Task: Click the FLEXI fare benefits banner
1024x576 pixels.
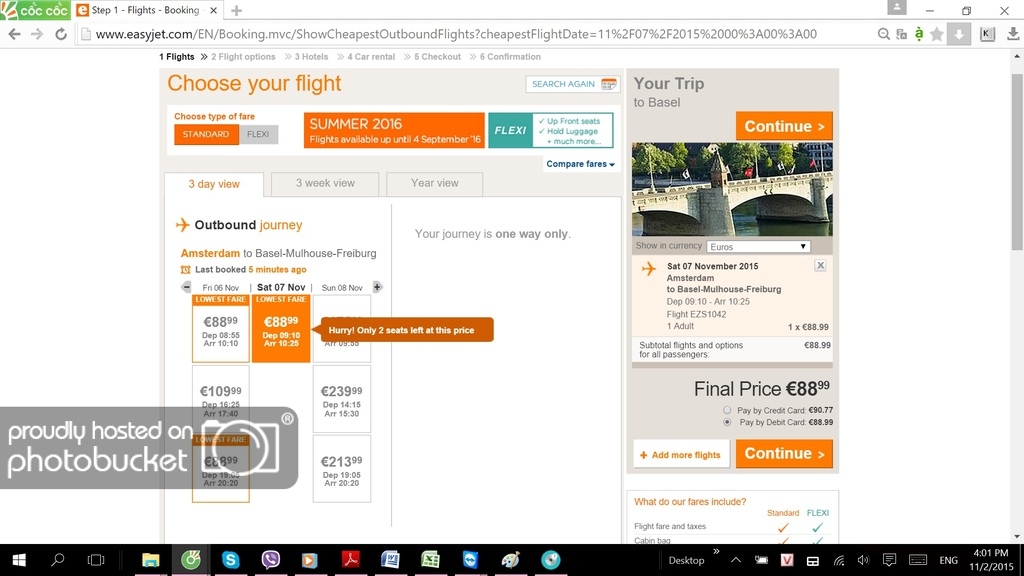Action: click(551, 130)
